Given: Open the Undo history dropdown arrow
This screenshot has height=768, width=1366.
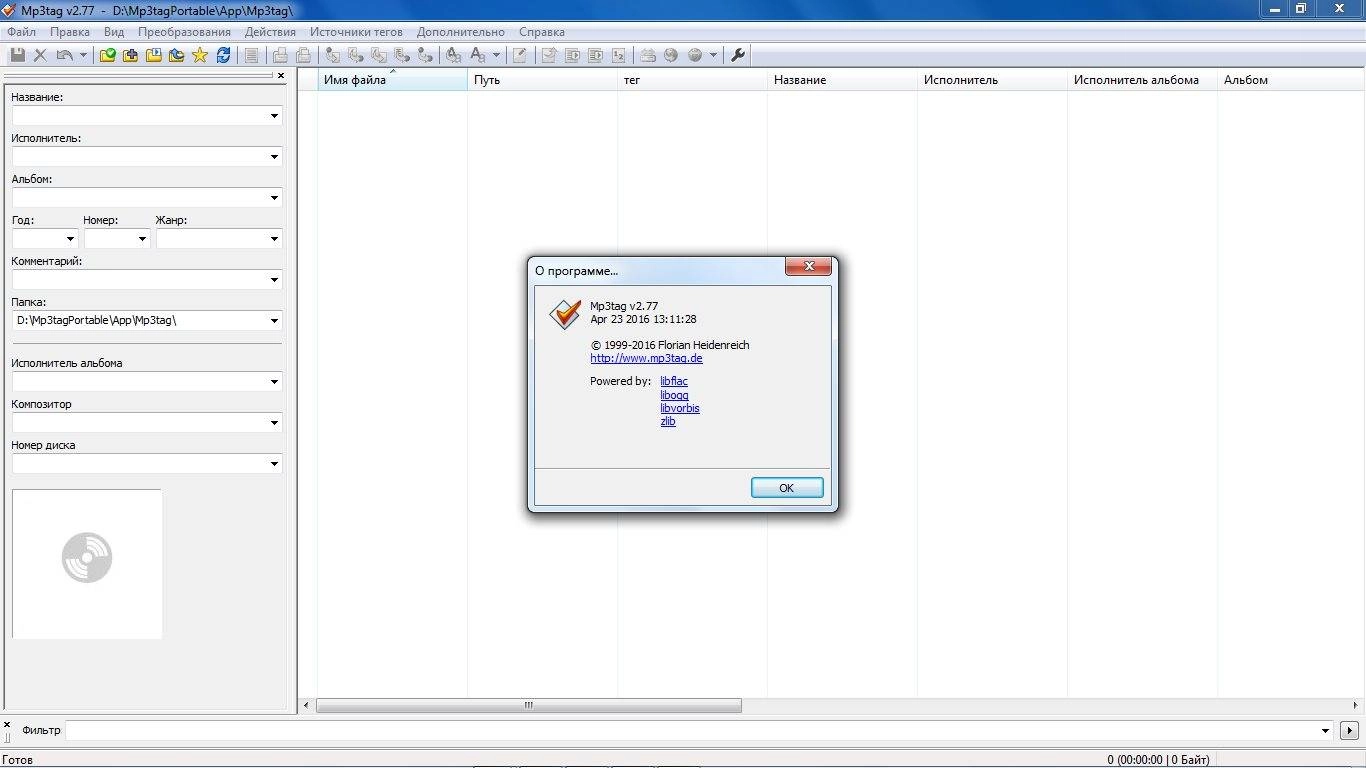Looking at the screenshot, I should pyautogui.click(x=83, y=55).
